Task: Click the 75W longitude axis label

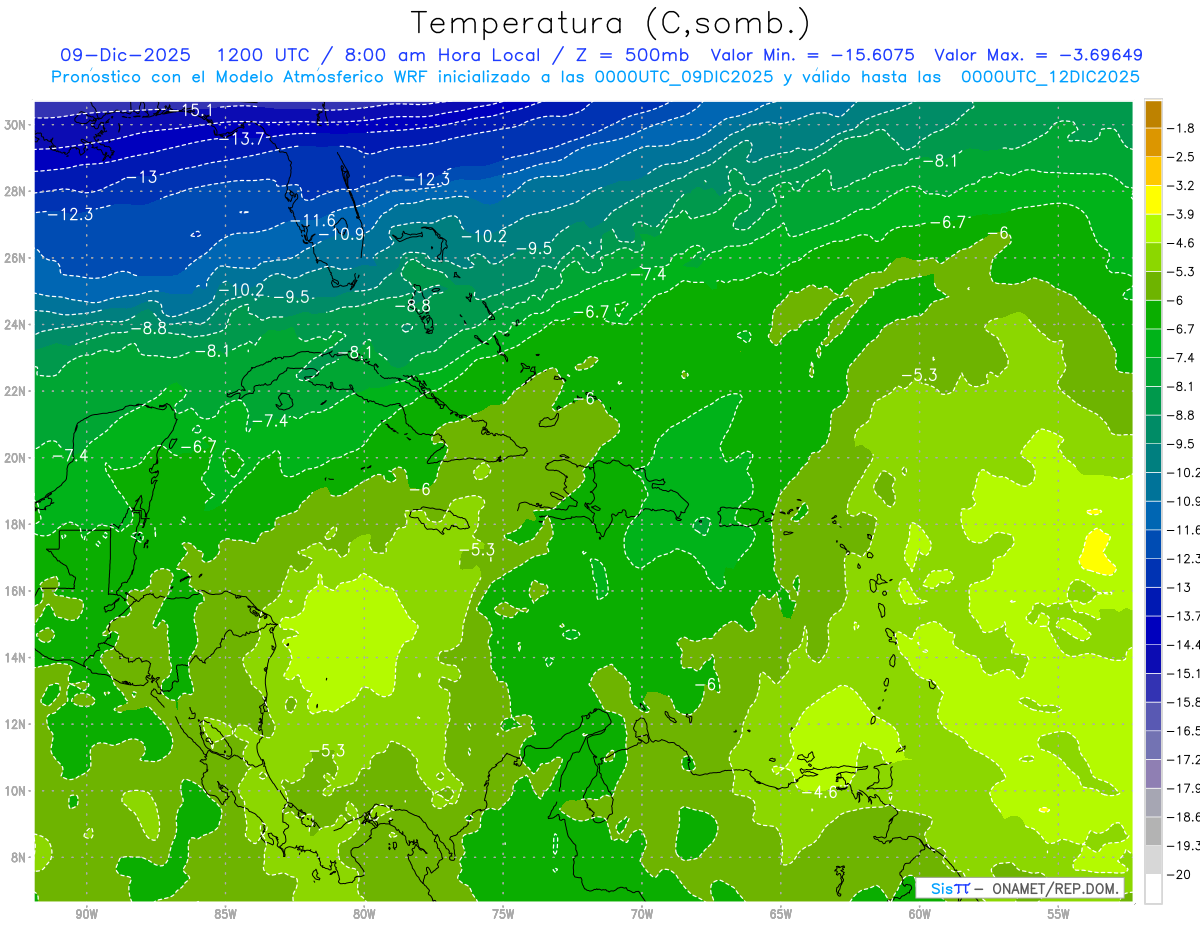Action: pyautogui.click(x=503, y=914)
